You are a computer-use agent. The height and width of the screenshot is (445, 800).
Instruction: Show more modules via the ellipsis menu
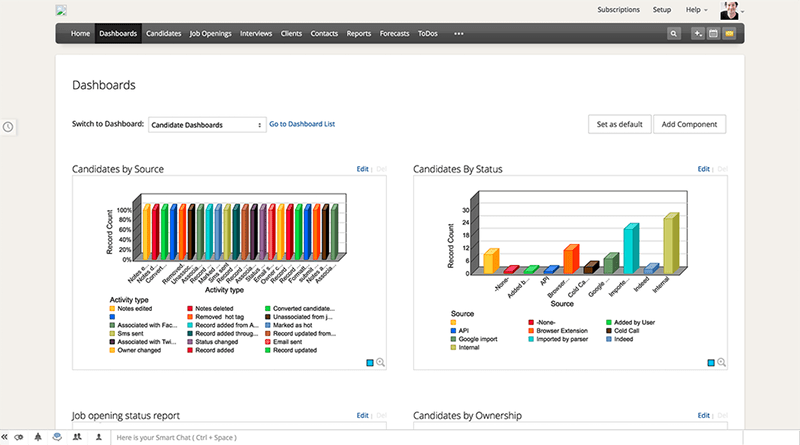click(x=459, y=33)
